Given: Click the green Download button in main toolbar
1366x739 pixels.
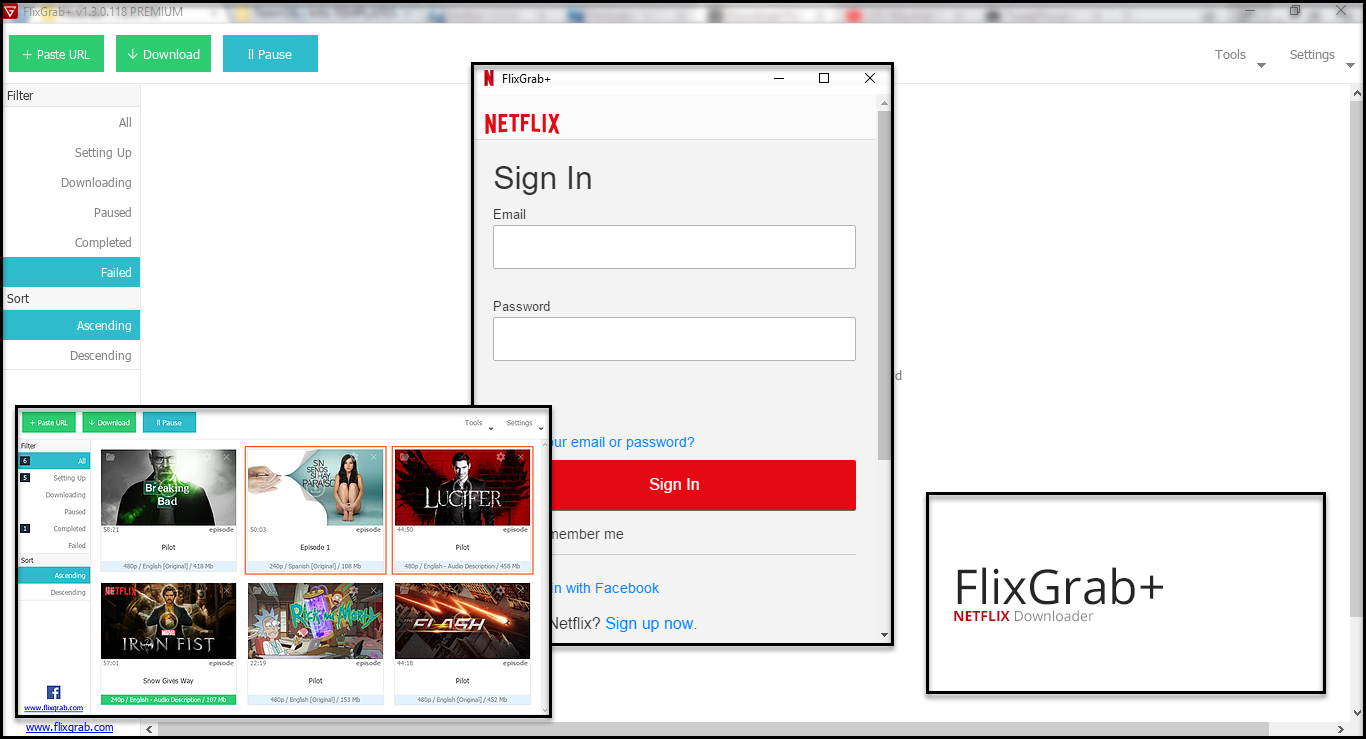Looking at the screenshot, I should pyautogui.click(x=163, y=54).
